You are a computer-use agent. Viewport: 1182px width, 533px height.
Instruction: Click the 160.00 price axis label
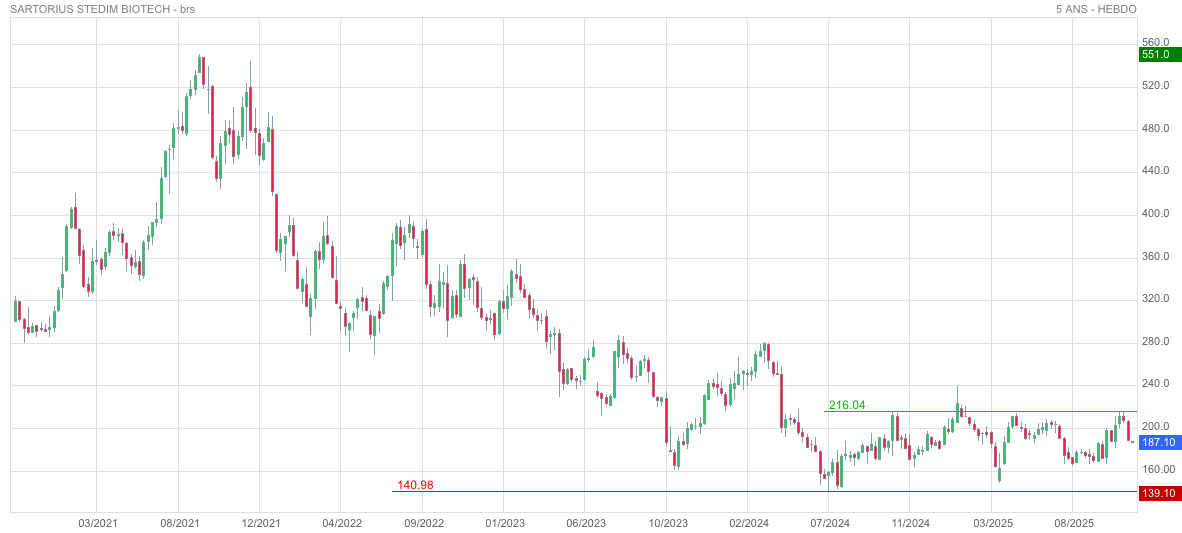point(1158,470)
